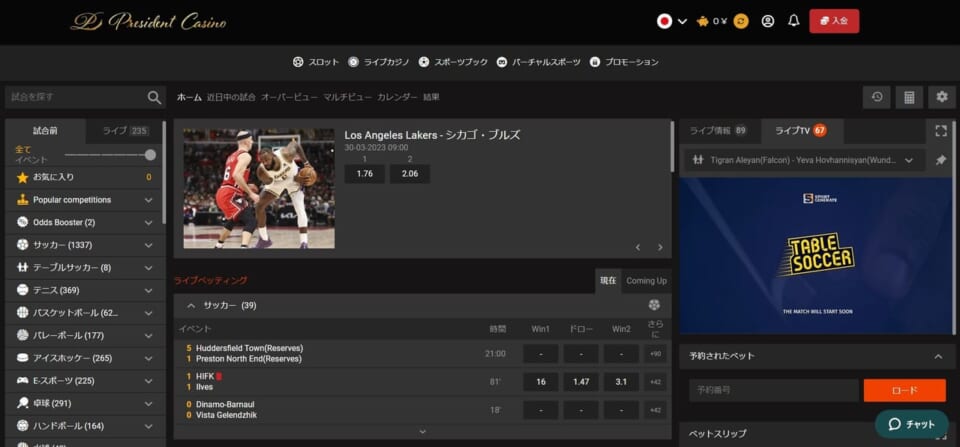Collapse the サッカー (39) live section
The height and width of the screenshot is (447, 960).
pyautogui.click(x=192, y=305)
